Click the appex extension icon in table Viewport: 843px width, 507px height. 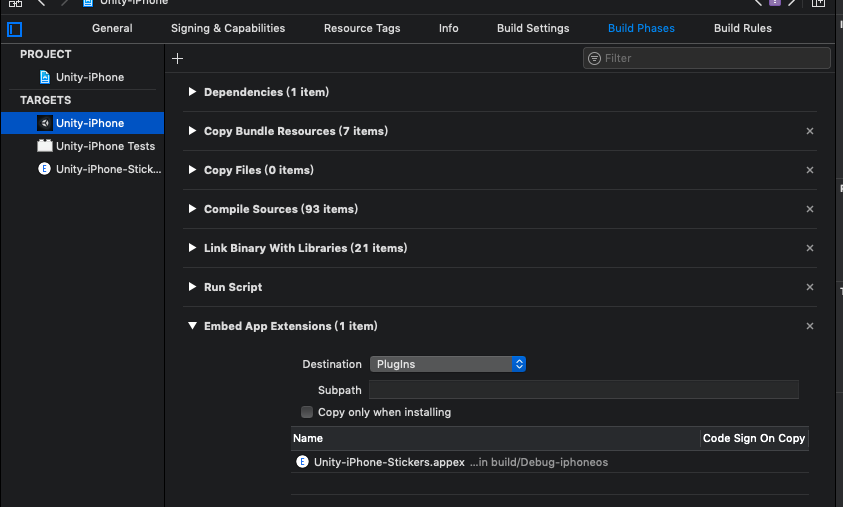tap(303, 462)
